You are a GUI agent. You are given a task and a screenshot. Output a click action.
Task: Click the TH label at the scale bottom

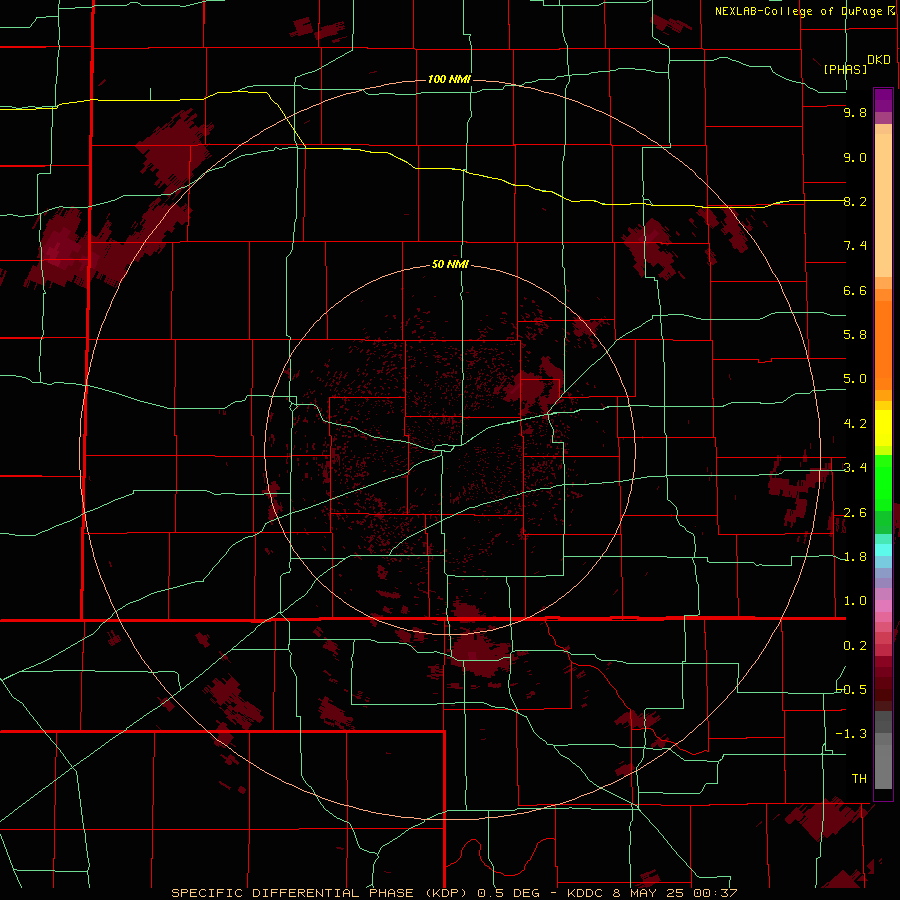859,779
